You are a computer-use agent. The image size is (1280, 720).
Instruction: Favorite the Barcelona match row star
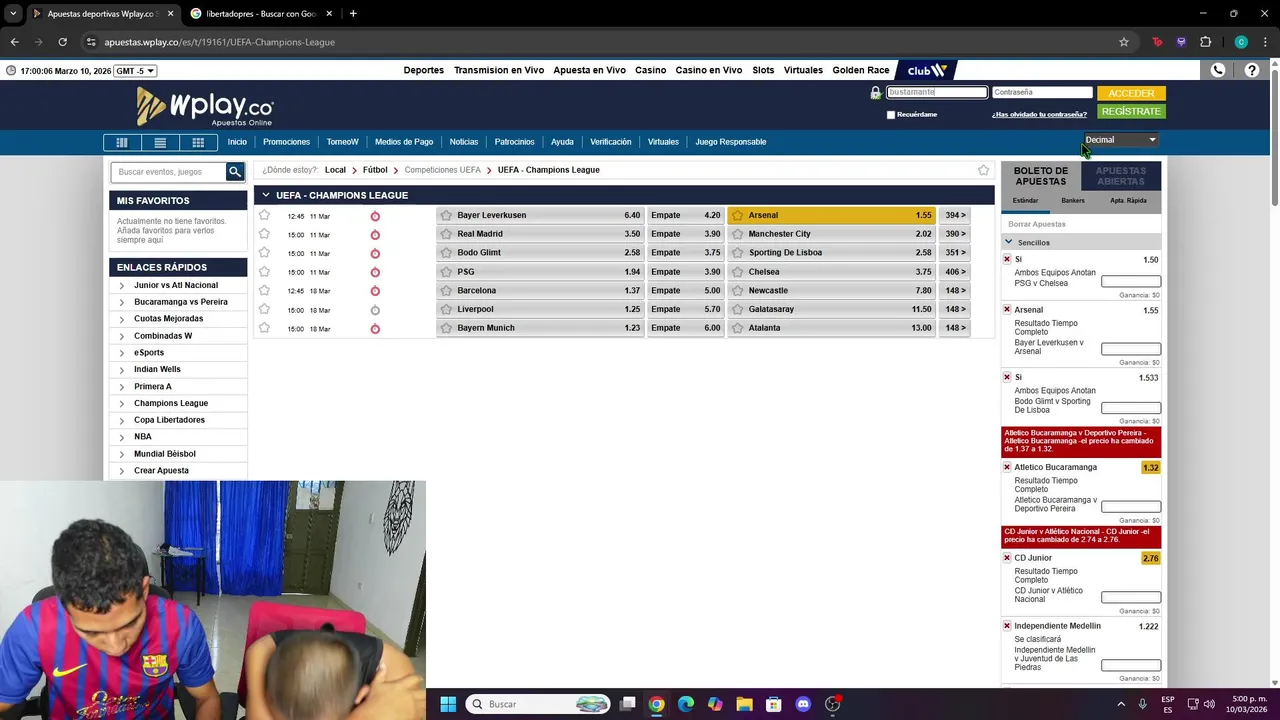pyautogui.click(x=264, y=291)
